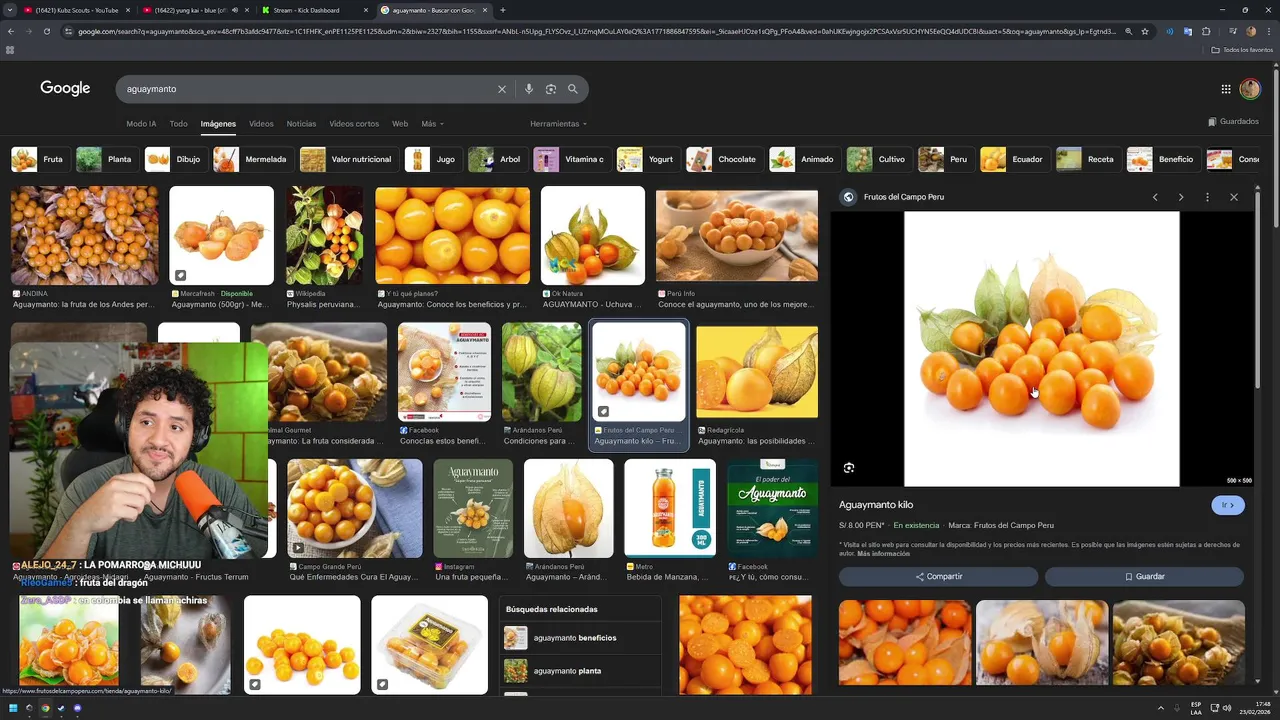This screenshot has width=1280, height=720.
Task: Open the Wikipedia Physalis peruviana image
Action: (x=325, y=236)
